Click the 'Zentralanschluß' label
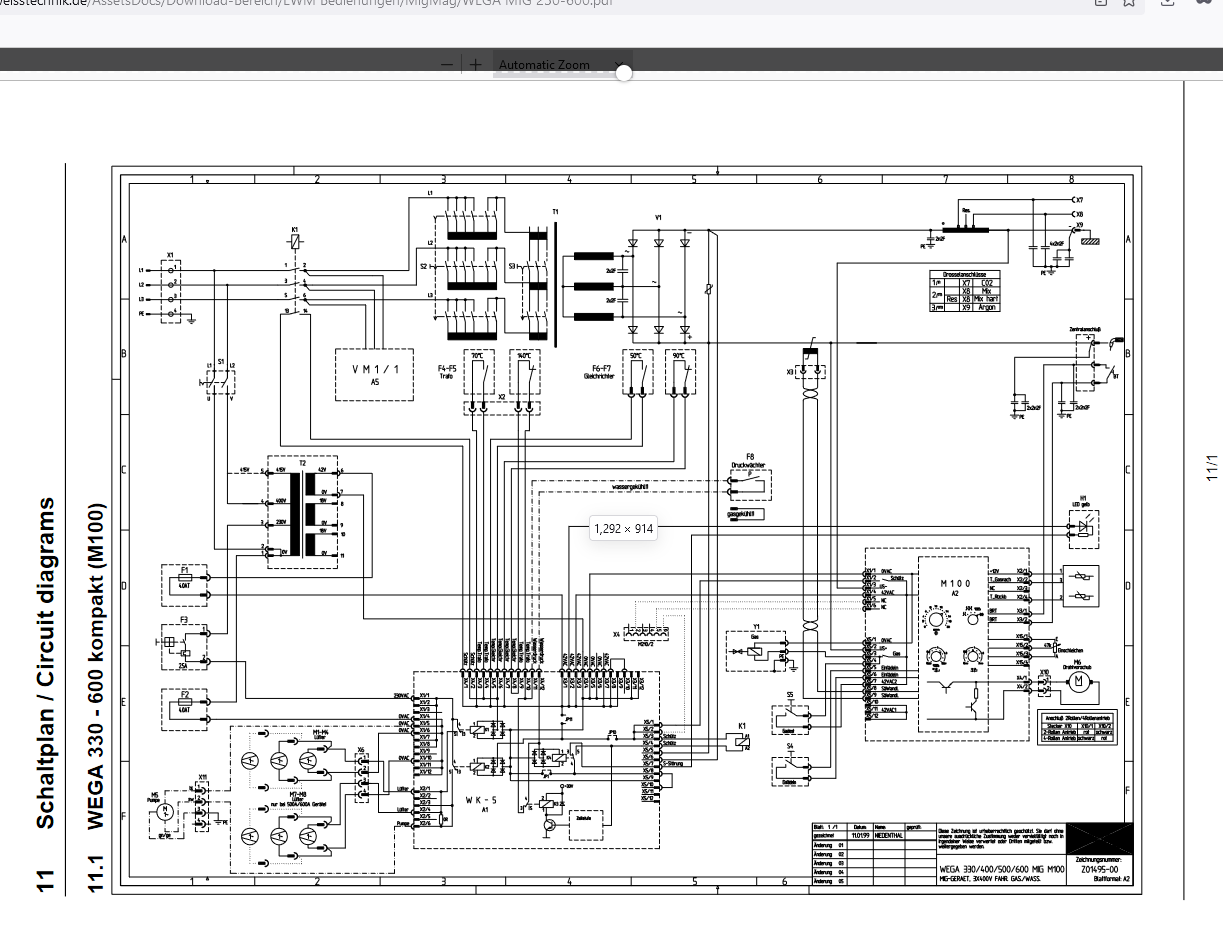The width and height of the screenshot is (1223, 939). tap(1085, 328)
